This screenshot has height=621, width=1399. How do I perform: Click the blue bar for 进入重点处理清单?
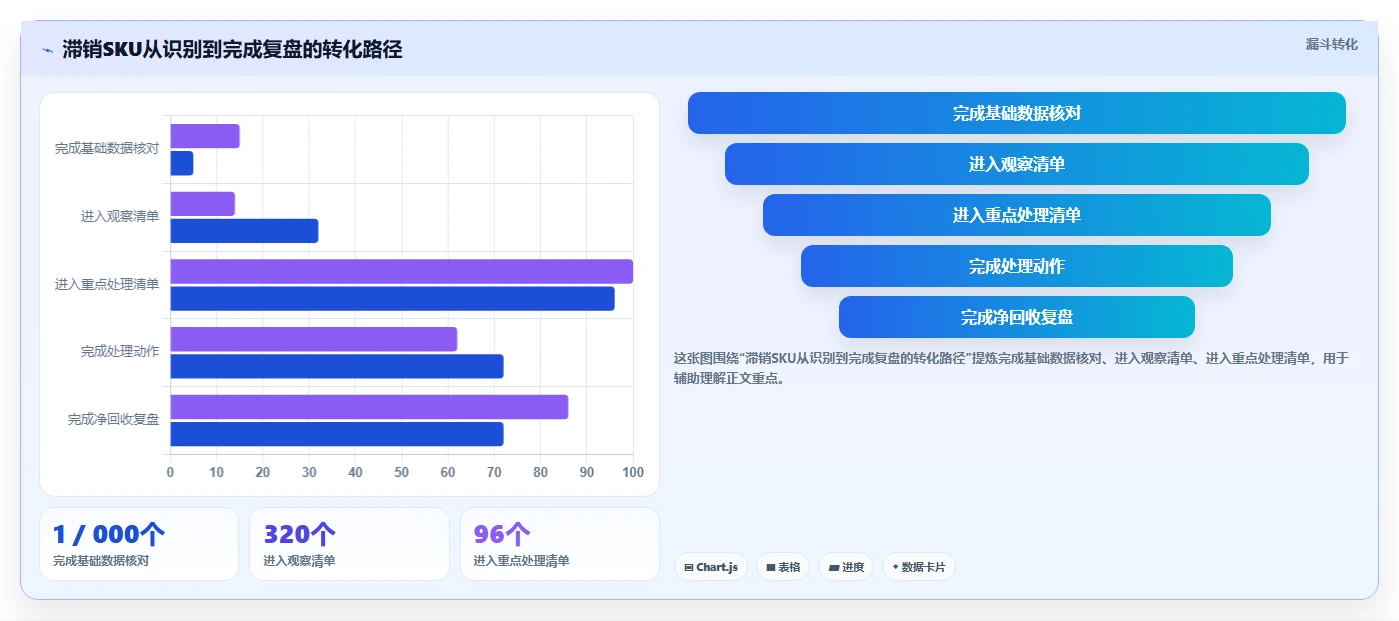point(393,298)
